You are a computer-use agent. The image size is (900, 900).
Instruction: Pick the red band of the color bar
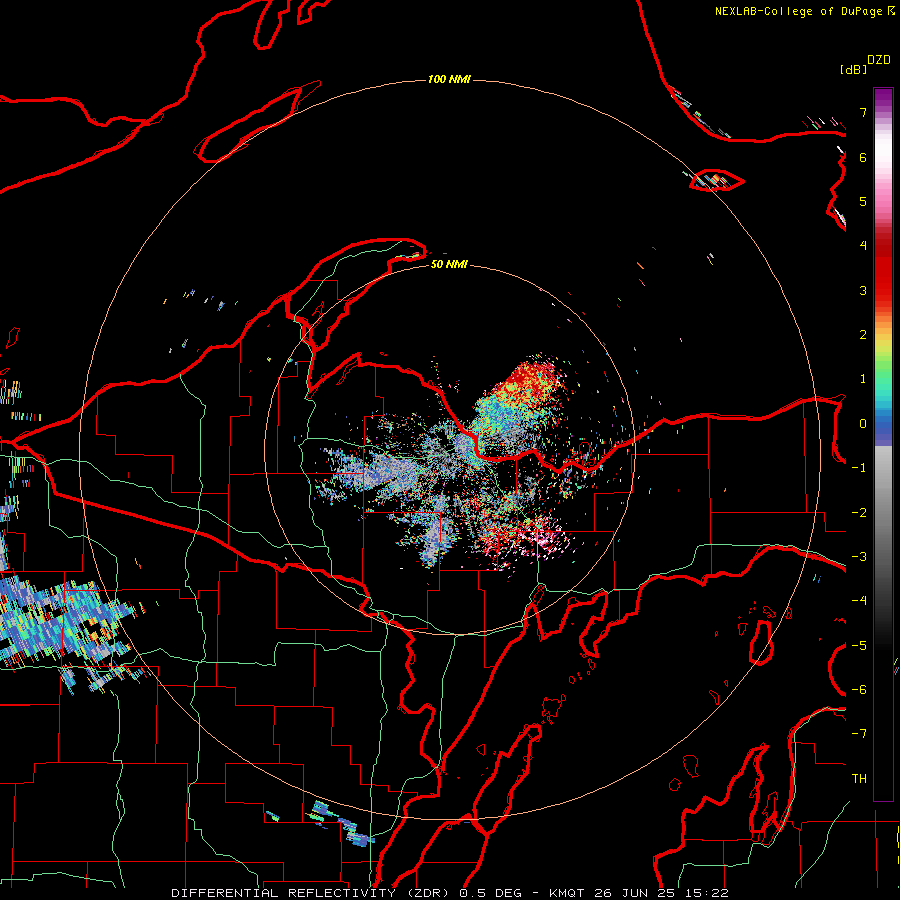[883, 270]
